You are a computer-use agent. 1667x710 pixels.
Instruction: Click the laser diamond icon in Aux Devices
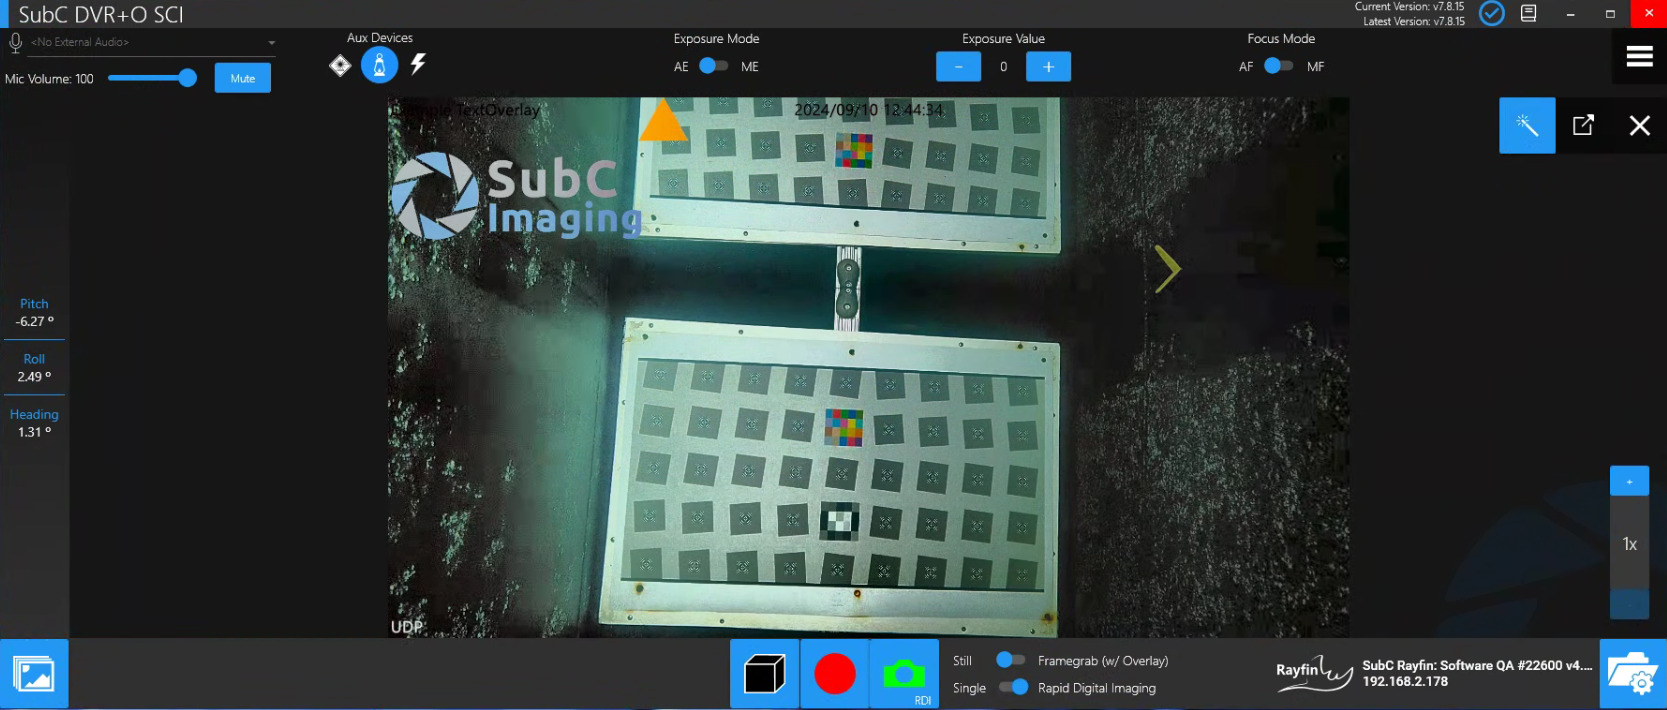coord(340,65)
